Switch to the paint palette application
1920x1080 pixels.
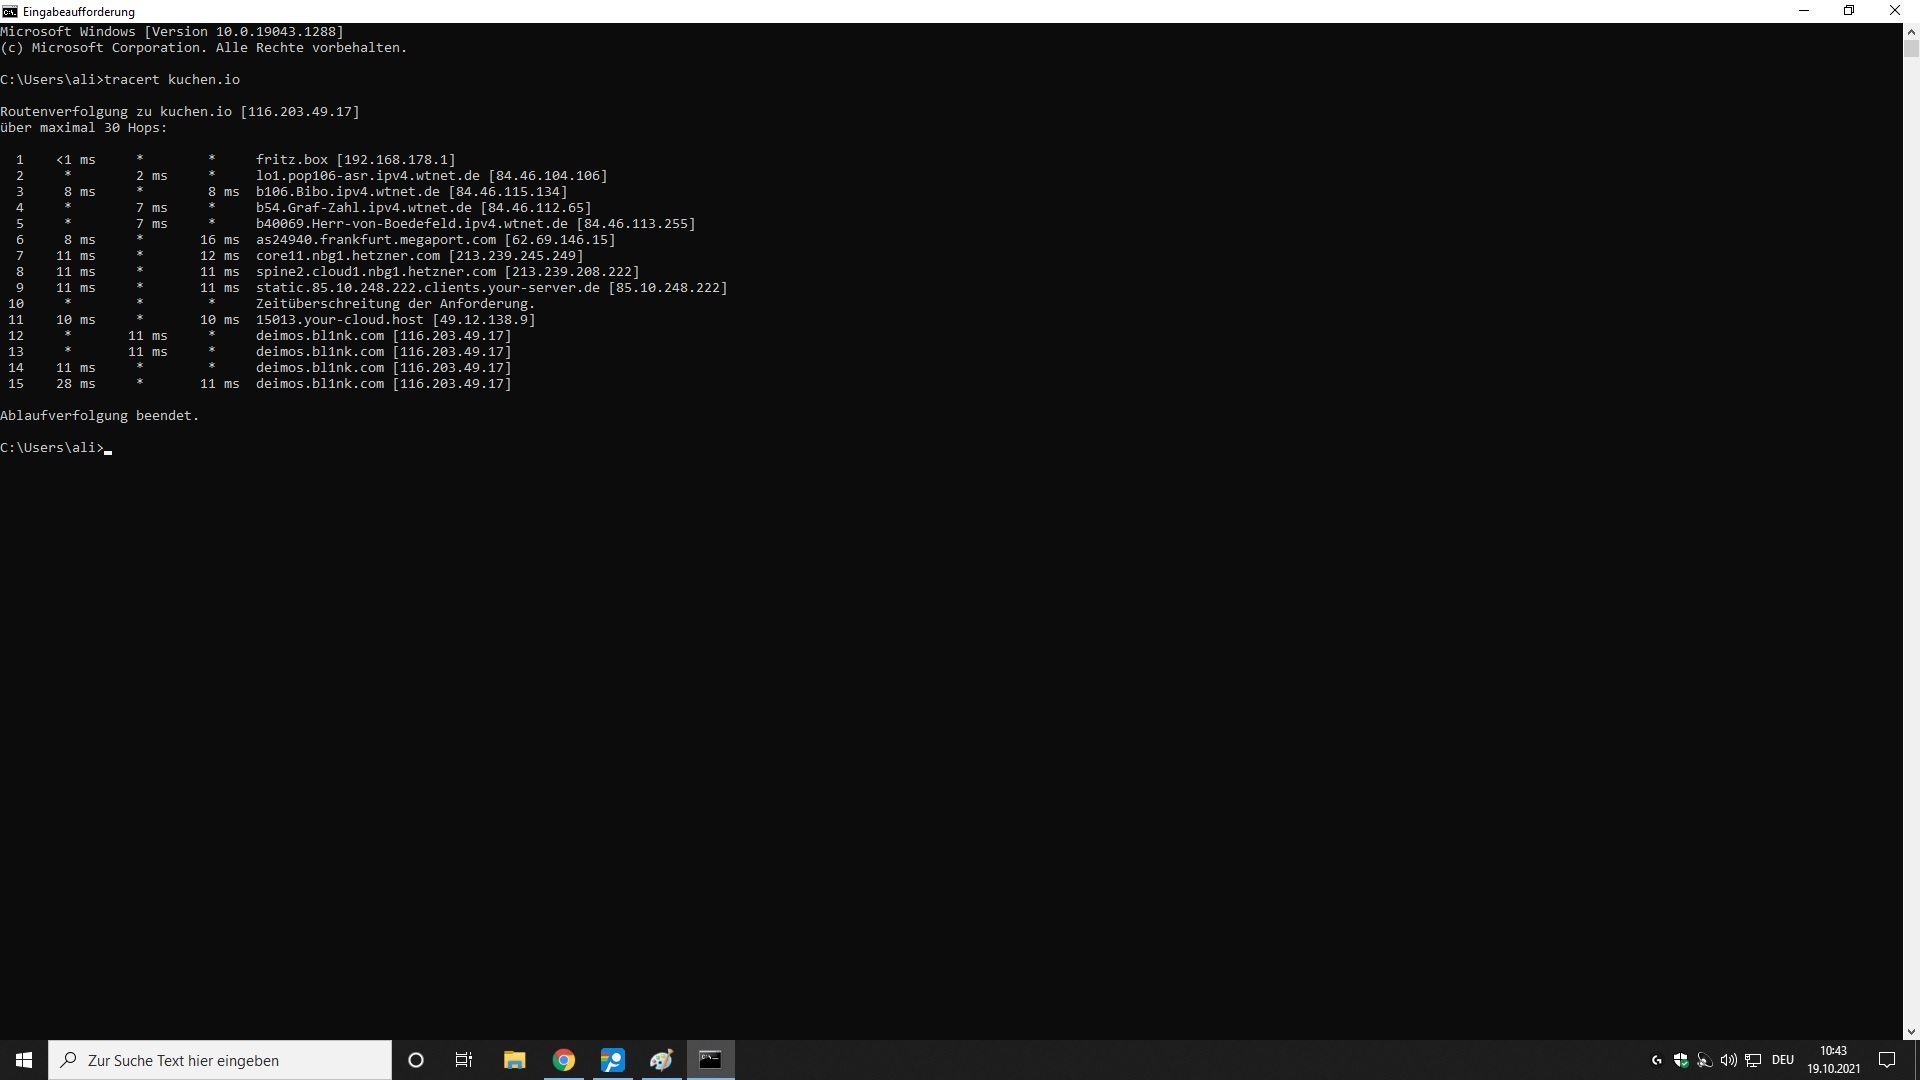661,1060
